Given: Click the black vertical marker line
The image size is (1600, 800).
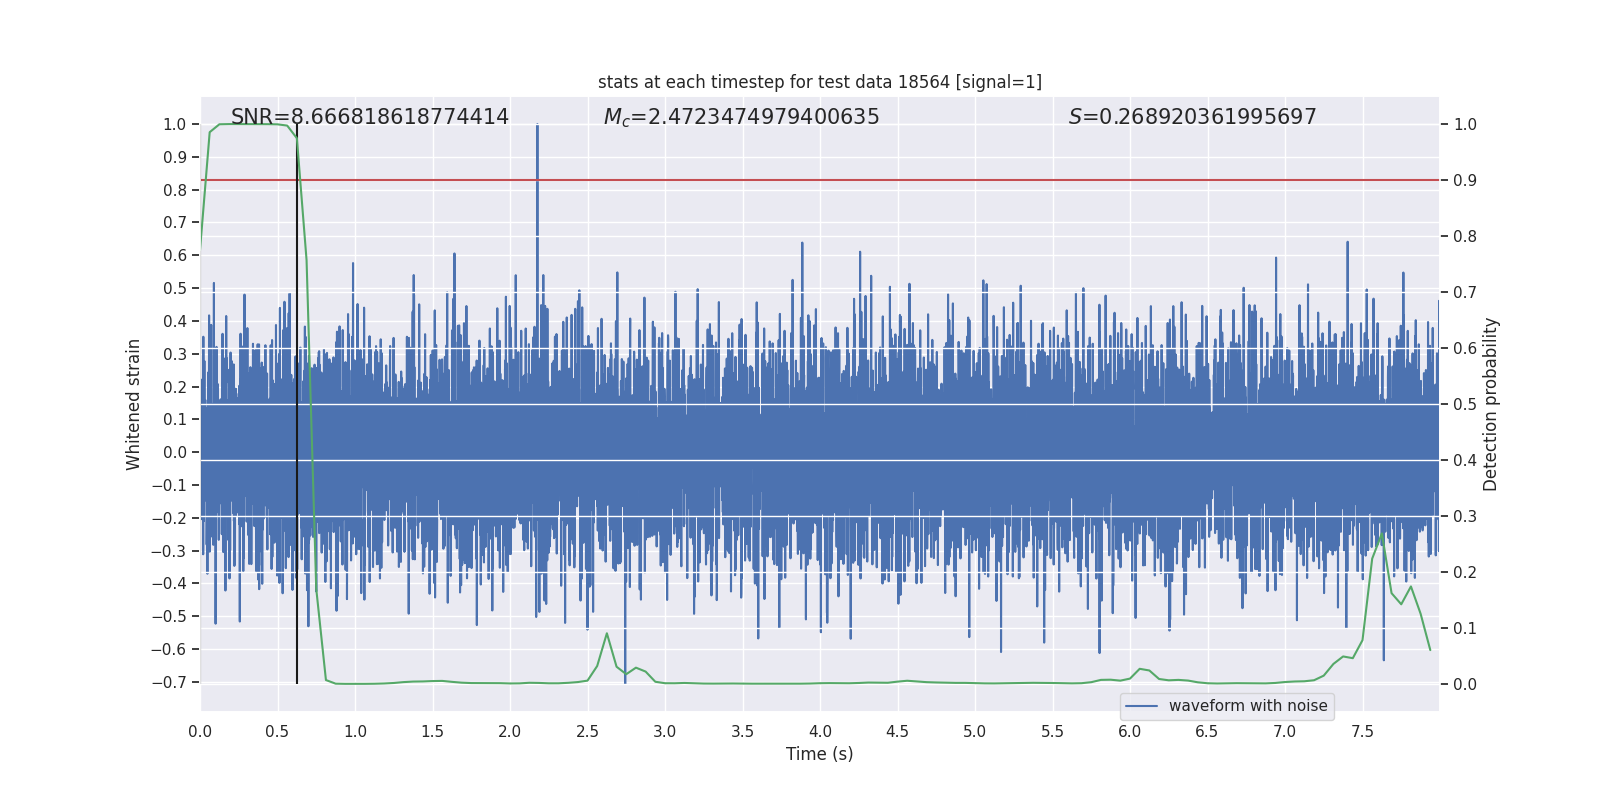Looking at the screenshot, I should (297, 450).
